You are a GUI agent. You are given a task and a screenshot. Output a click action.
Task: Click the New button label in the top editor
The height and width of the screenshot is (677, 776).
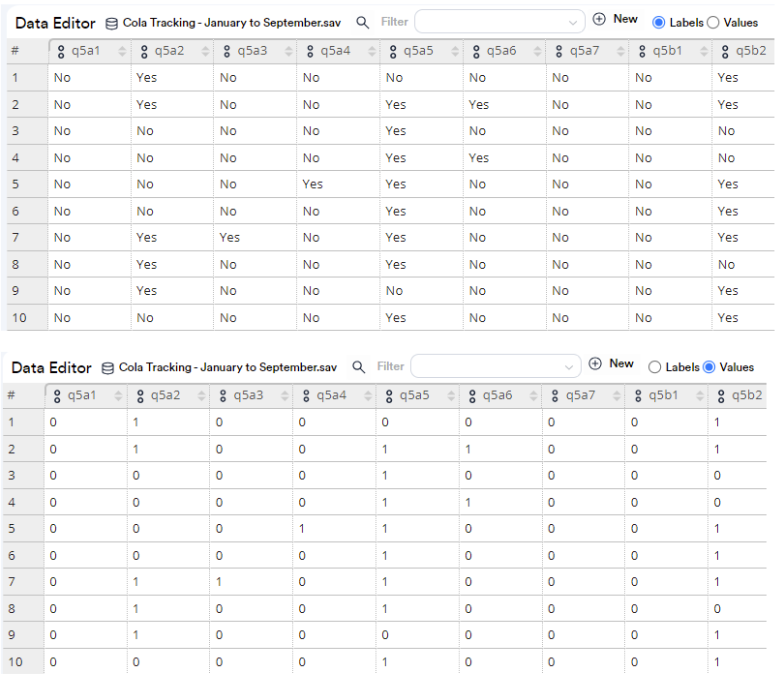(x=626, y=19)
